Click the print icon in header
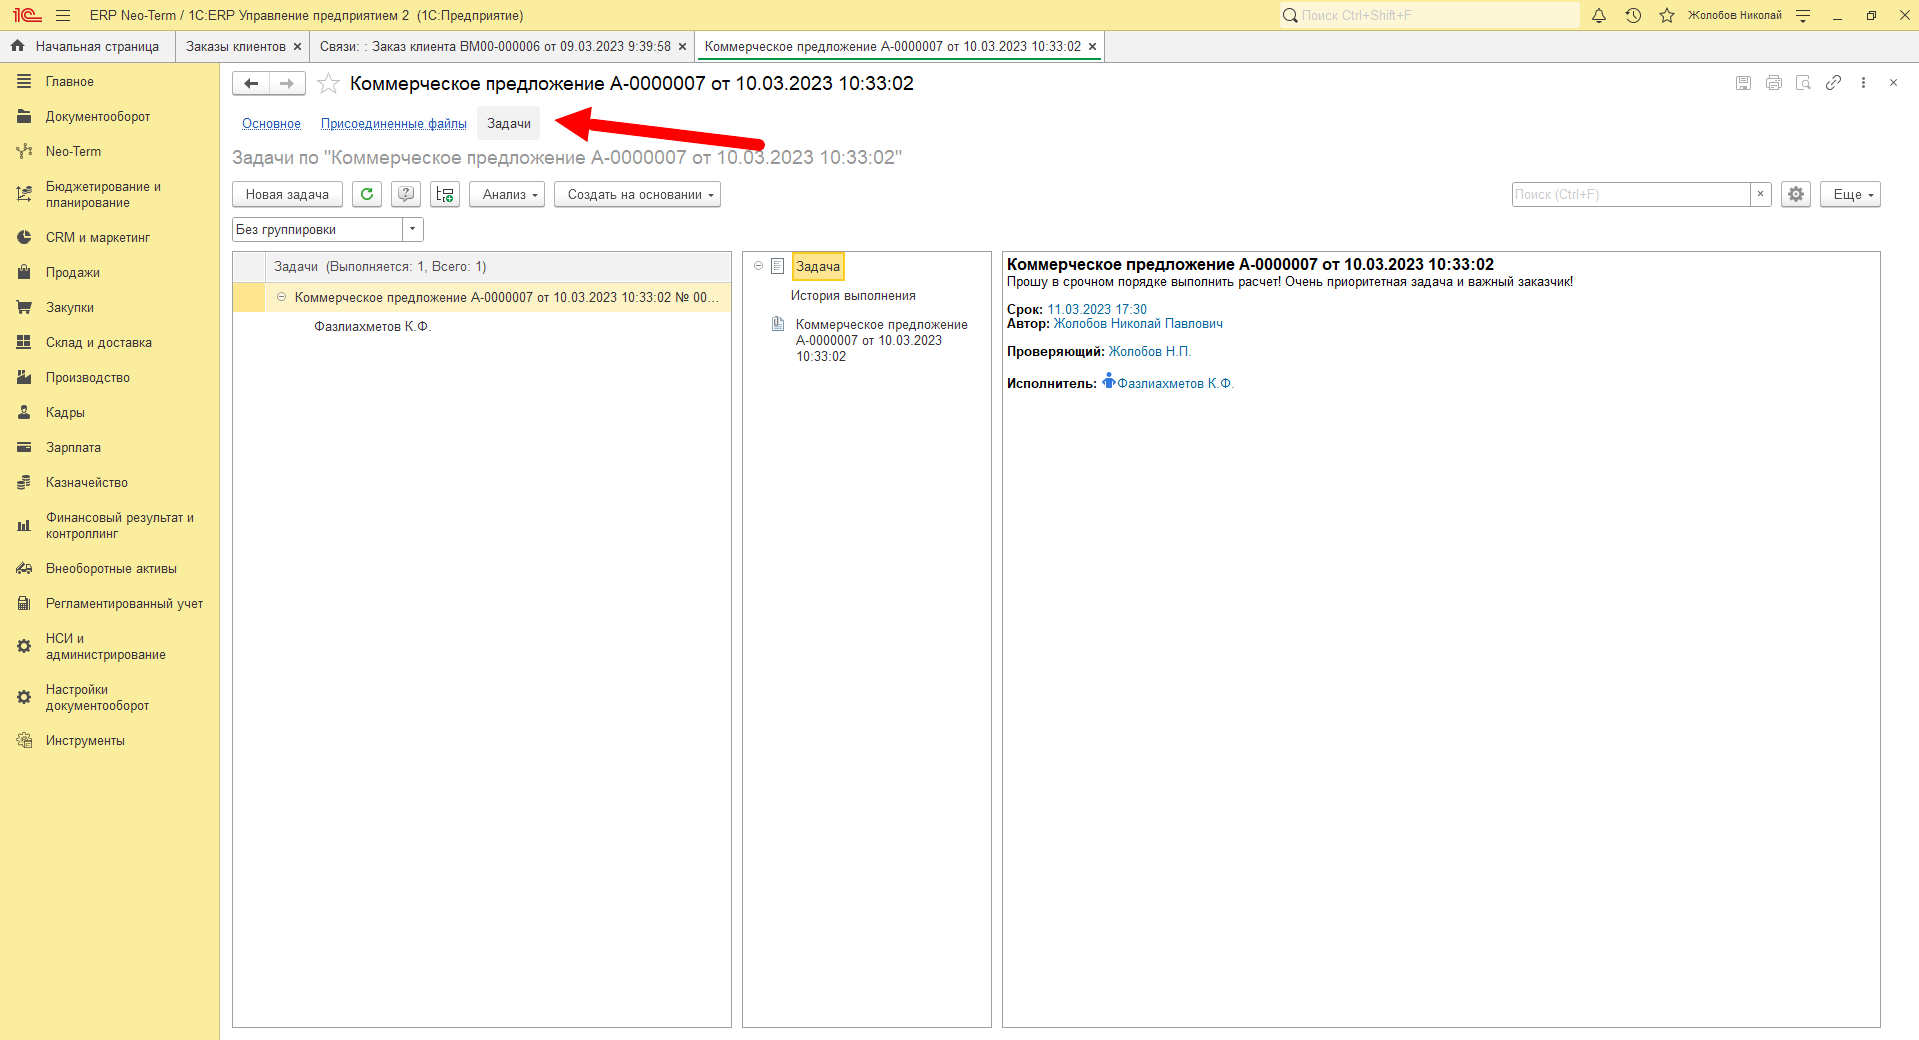Image resolution: width=1919 pixels, height=1040 pixels. [x=1773, y=83]
